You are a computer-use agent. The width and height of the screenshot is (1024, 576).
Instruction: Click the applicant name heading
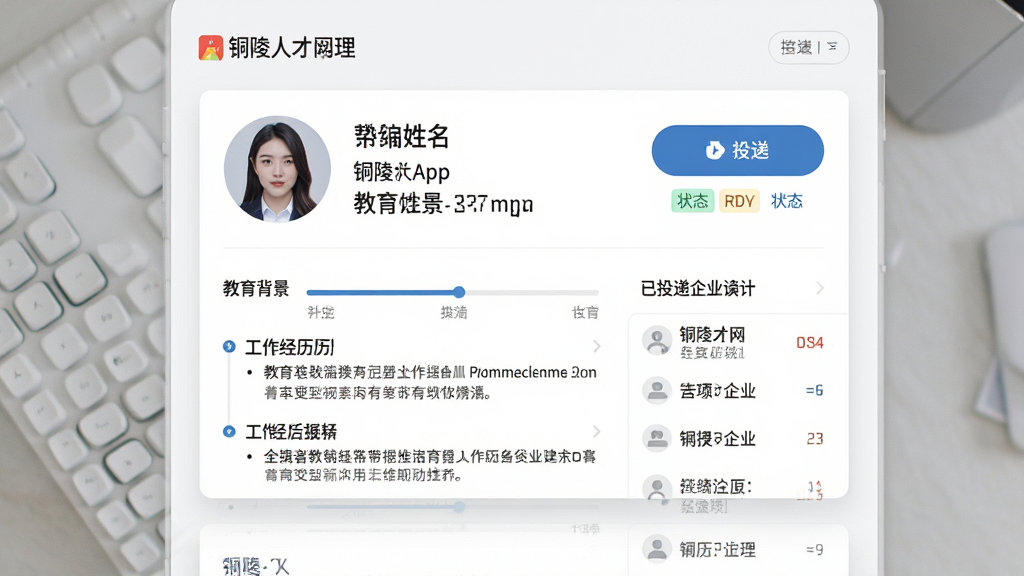(402, 136)
